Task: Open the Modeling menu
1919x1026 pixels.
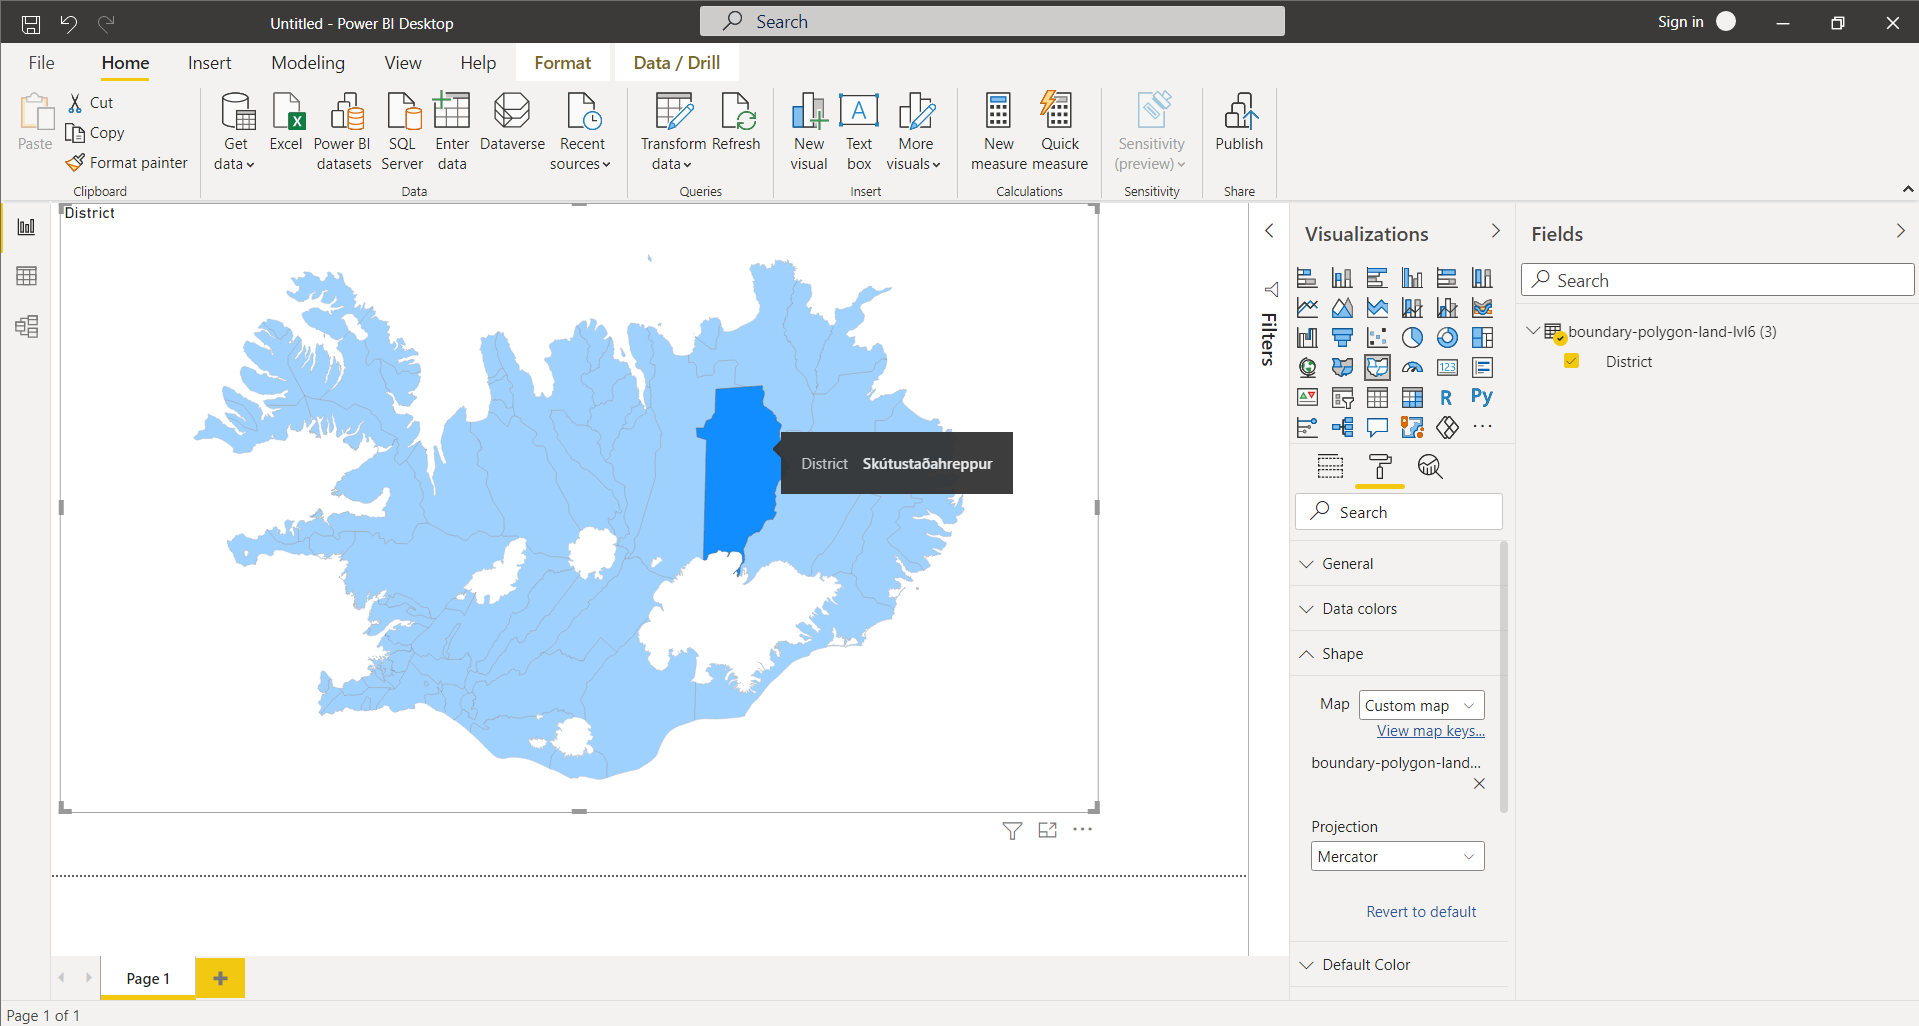Action: (307, 62)
